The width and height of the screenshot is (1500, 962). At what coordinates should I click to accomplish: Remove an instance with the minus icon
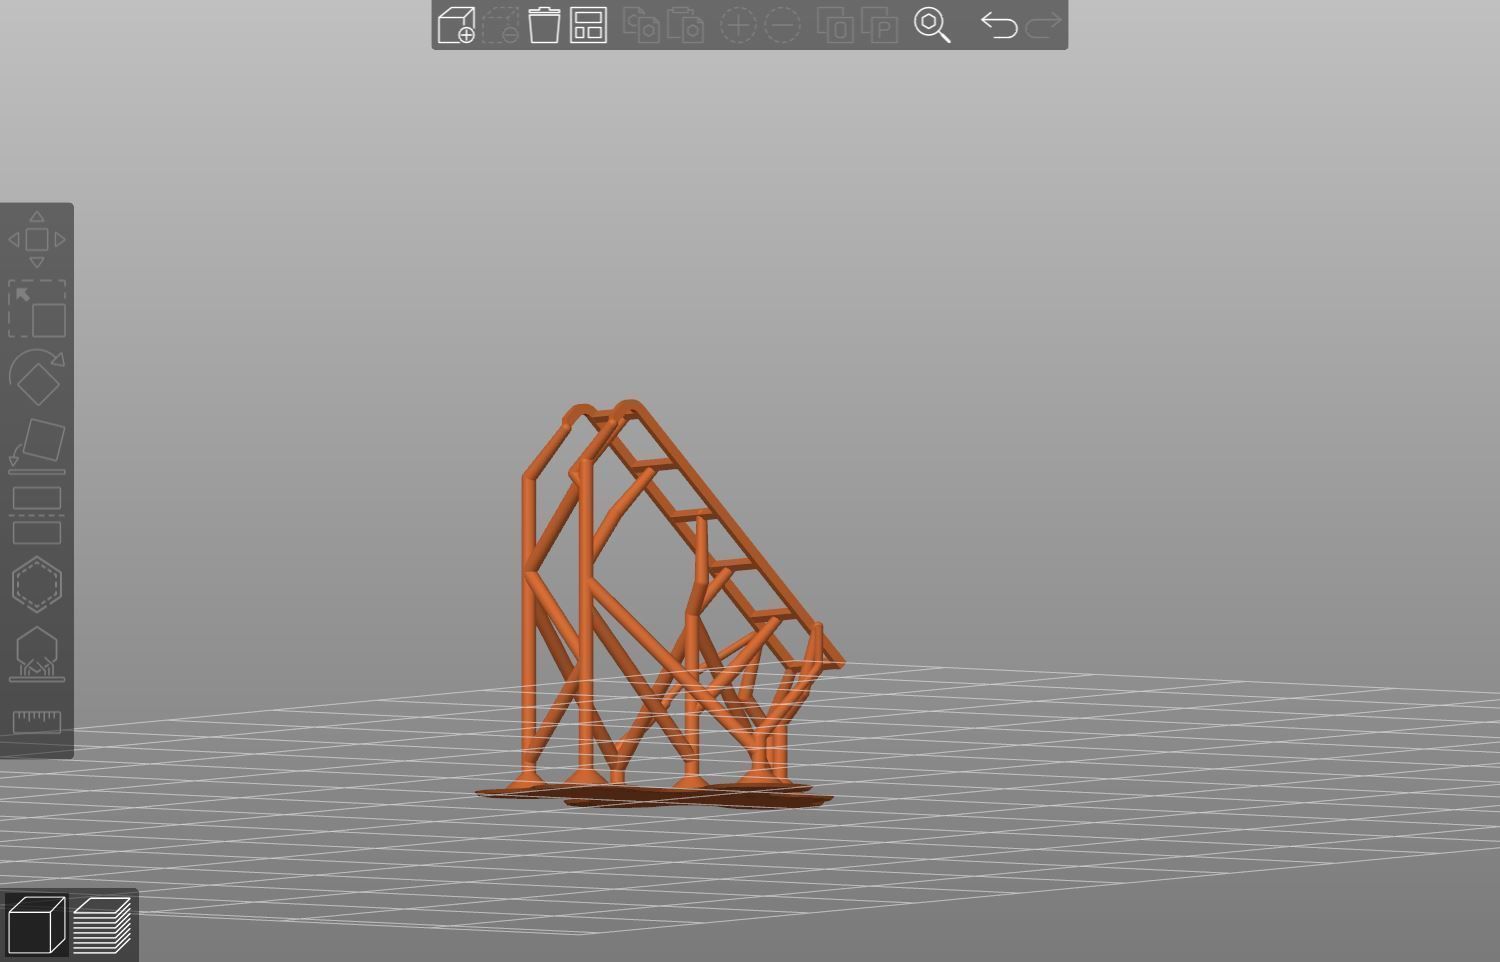(x=782, y=25)
